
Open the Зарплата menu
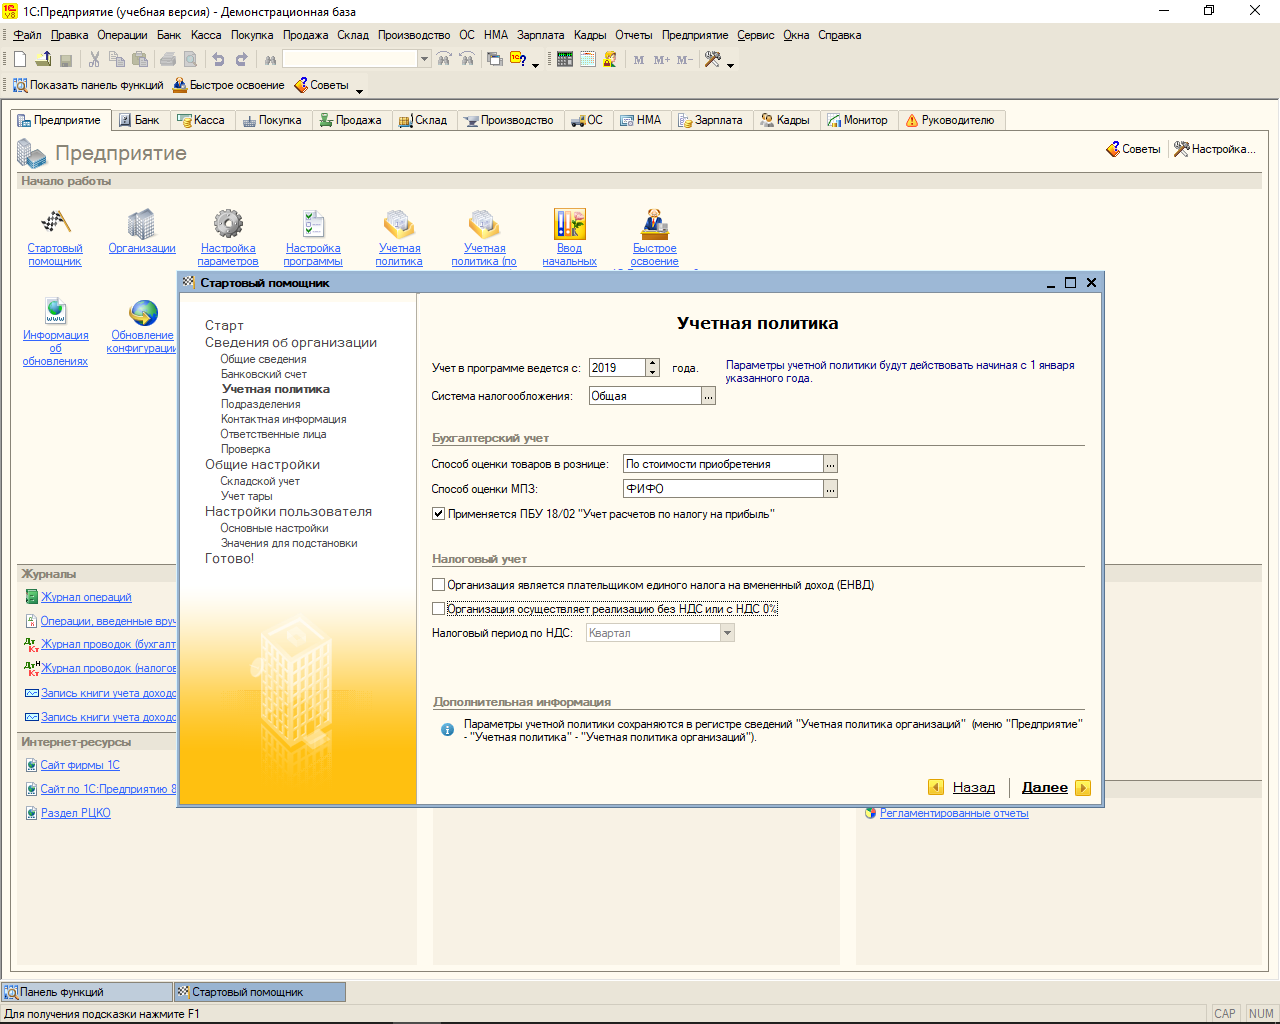541,35
